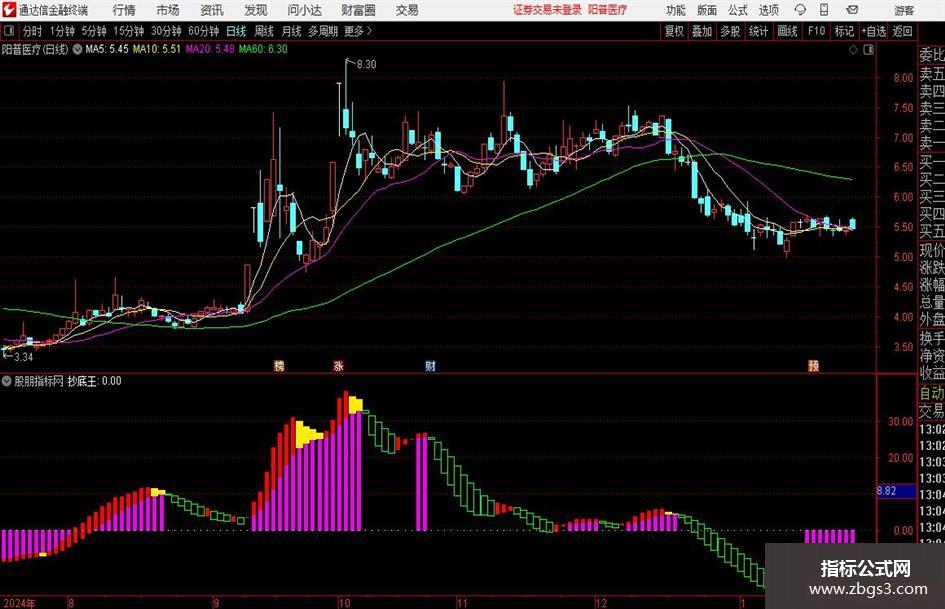
Task: Click the MA10: 5.51 indicator label
Action: 157,49
